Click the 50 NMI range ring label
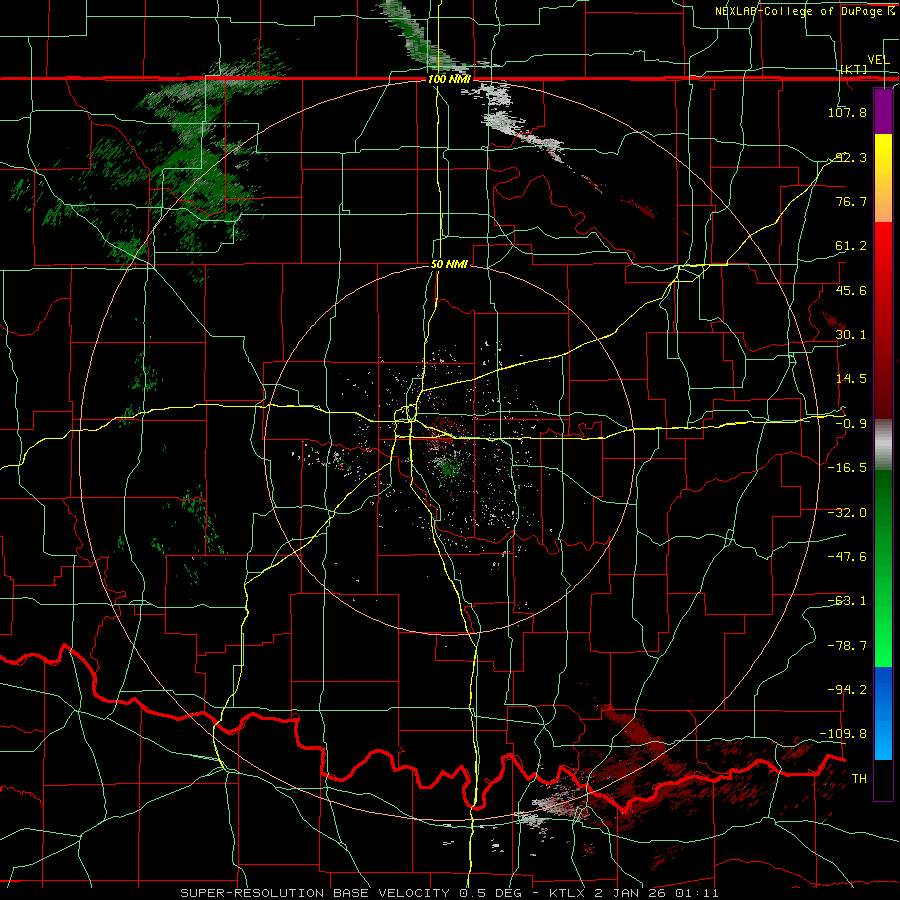The height and width of the screenshot is (900, 900). pos(449,265)
